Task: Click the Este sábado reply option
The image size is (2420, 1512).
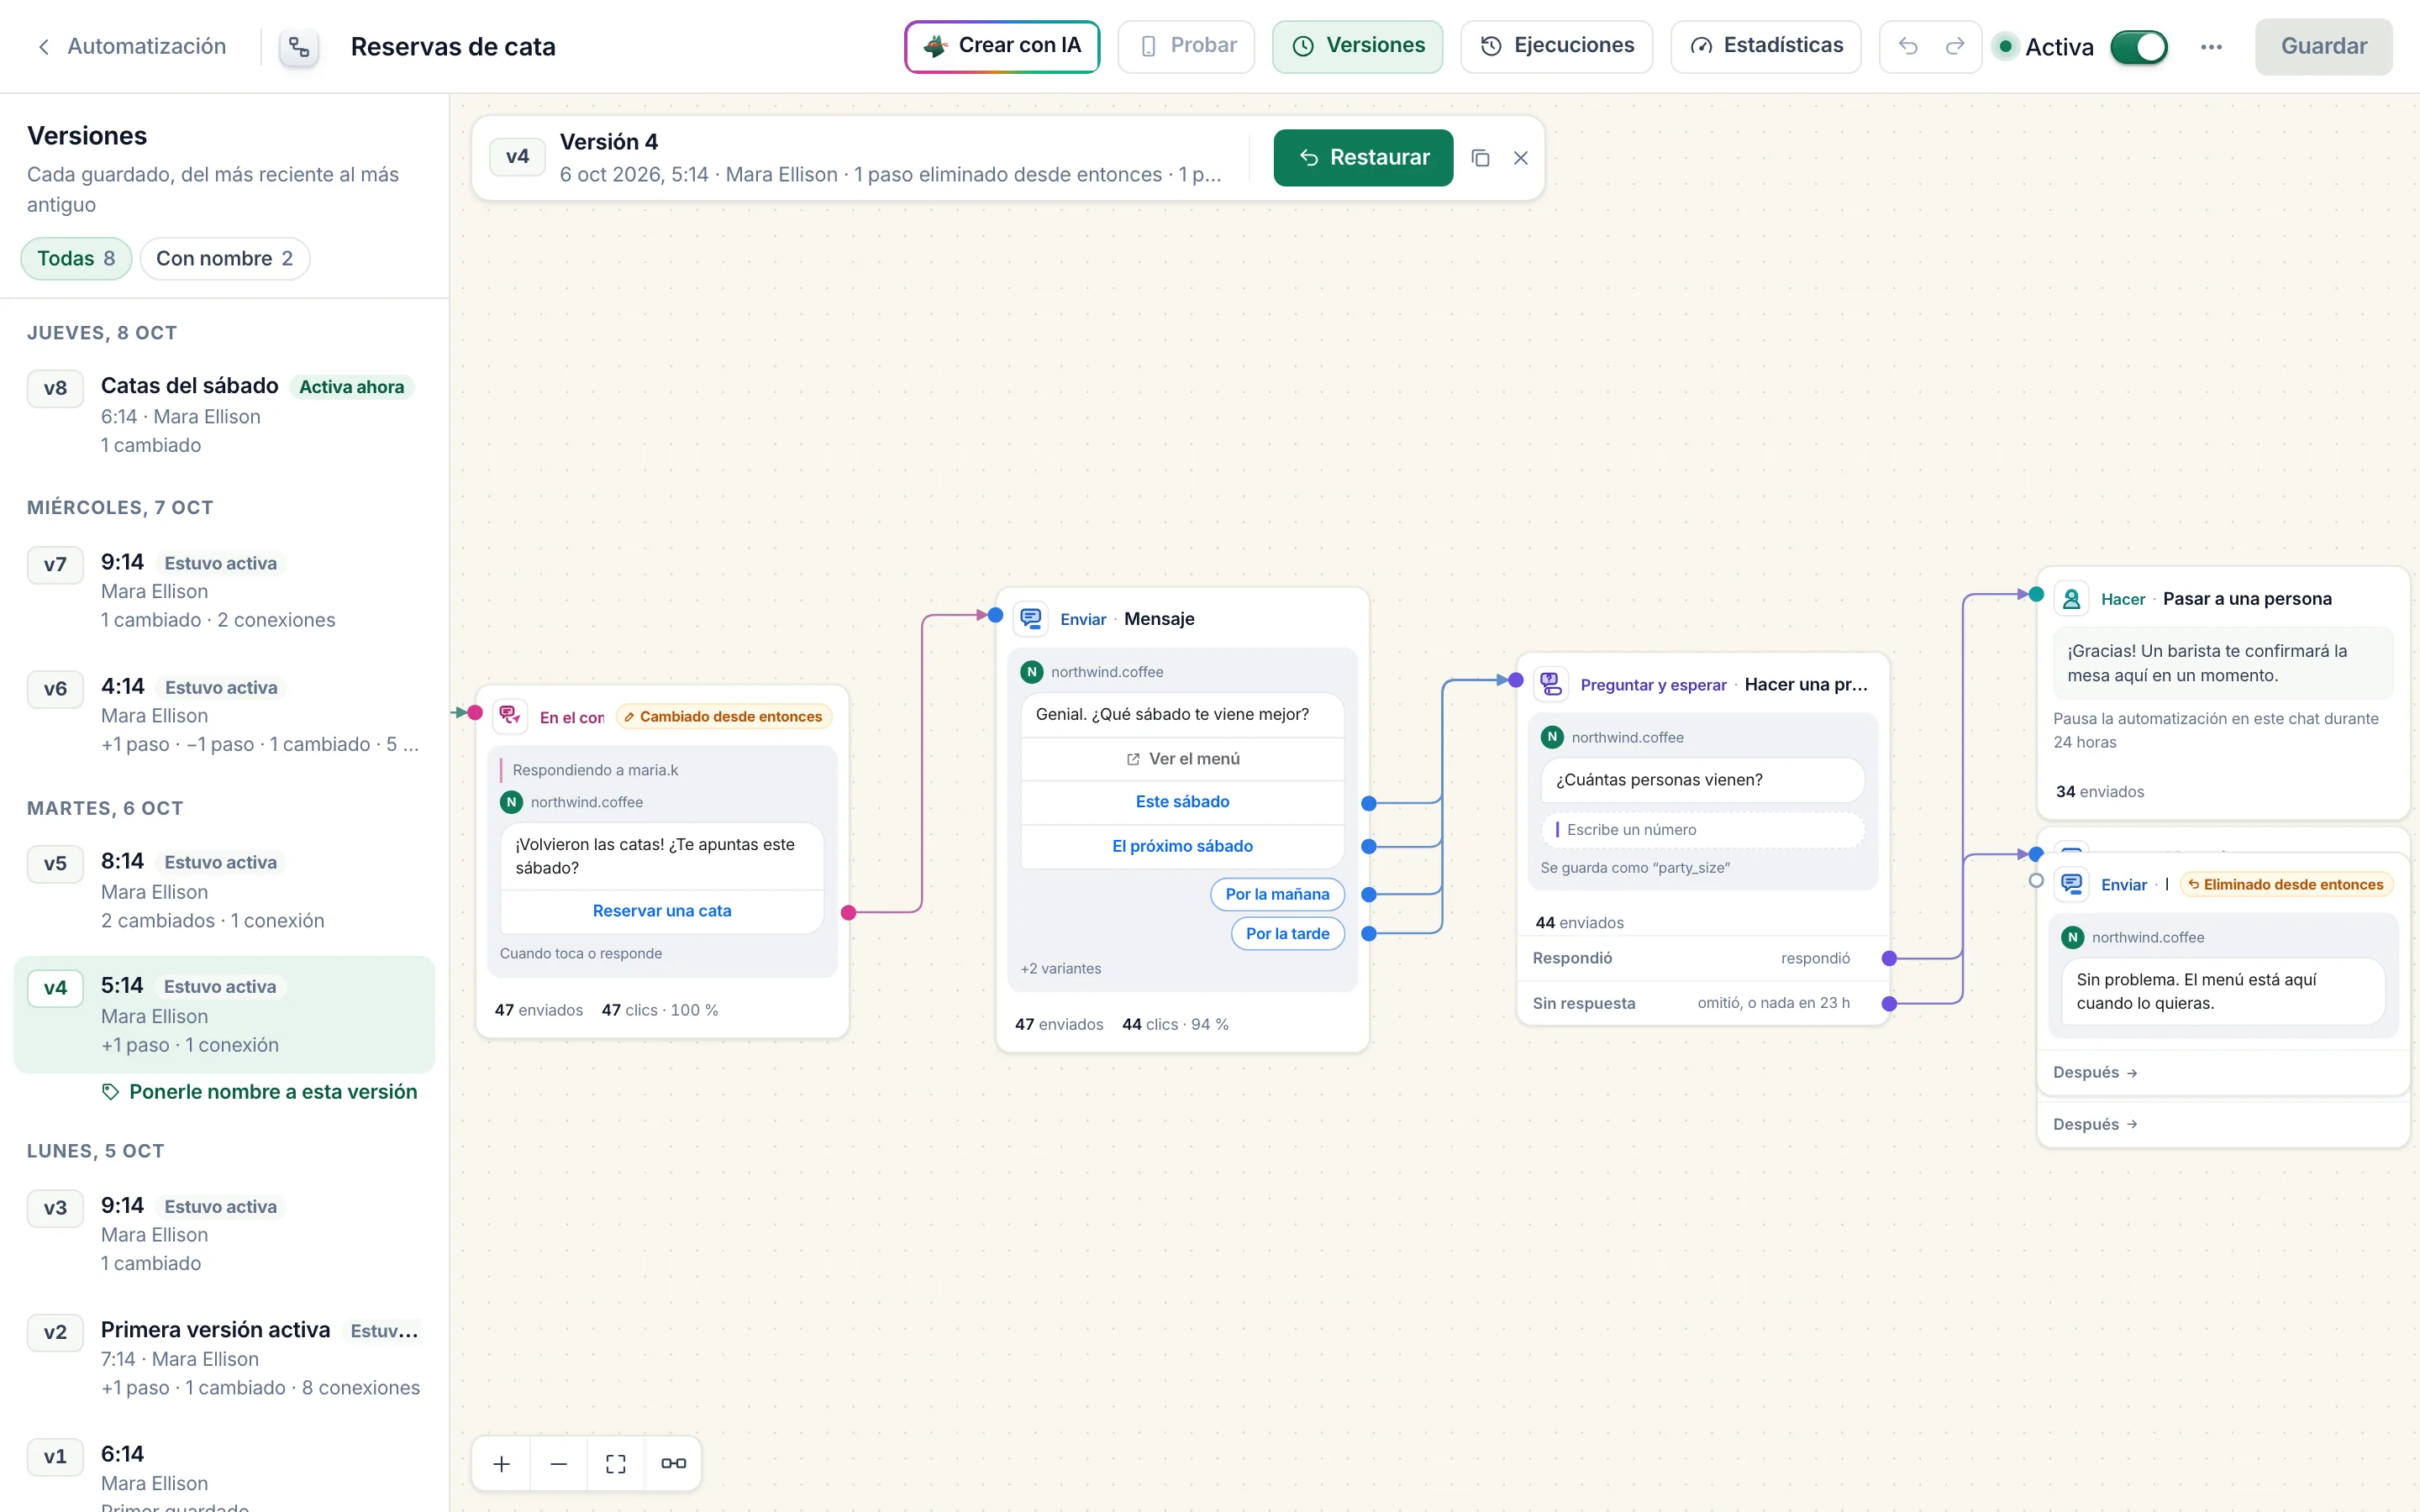Action: click(1182, 801)
